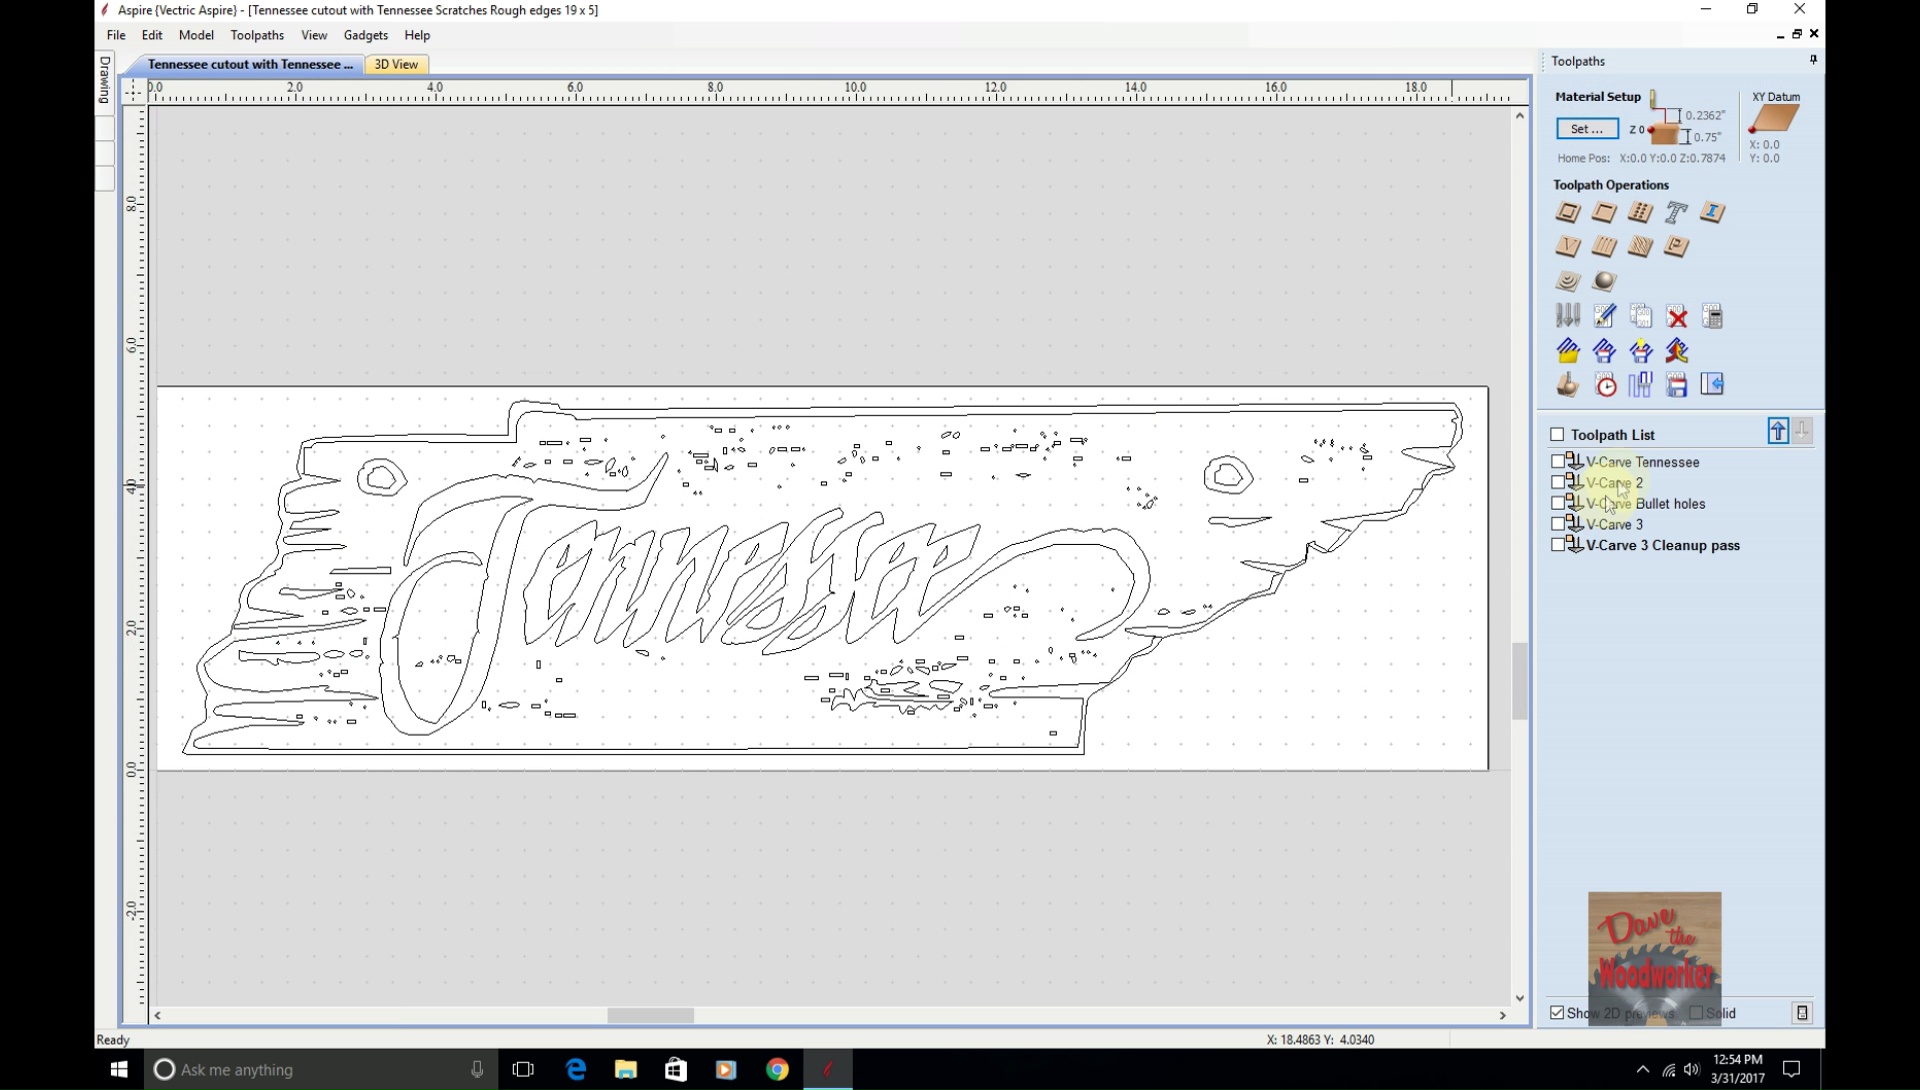This screenshot has height=1090, width=1920.
Task: Enable the V-Carve 3 toolpath checkbox
Action: pos(1557,524)
